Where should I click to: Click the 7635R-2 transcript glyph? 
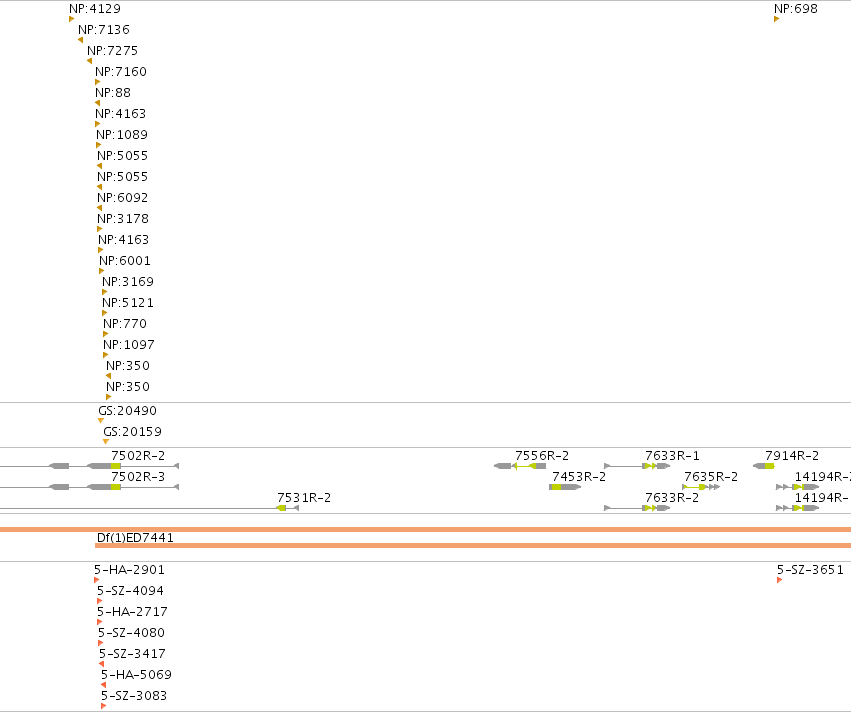701,487
